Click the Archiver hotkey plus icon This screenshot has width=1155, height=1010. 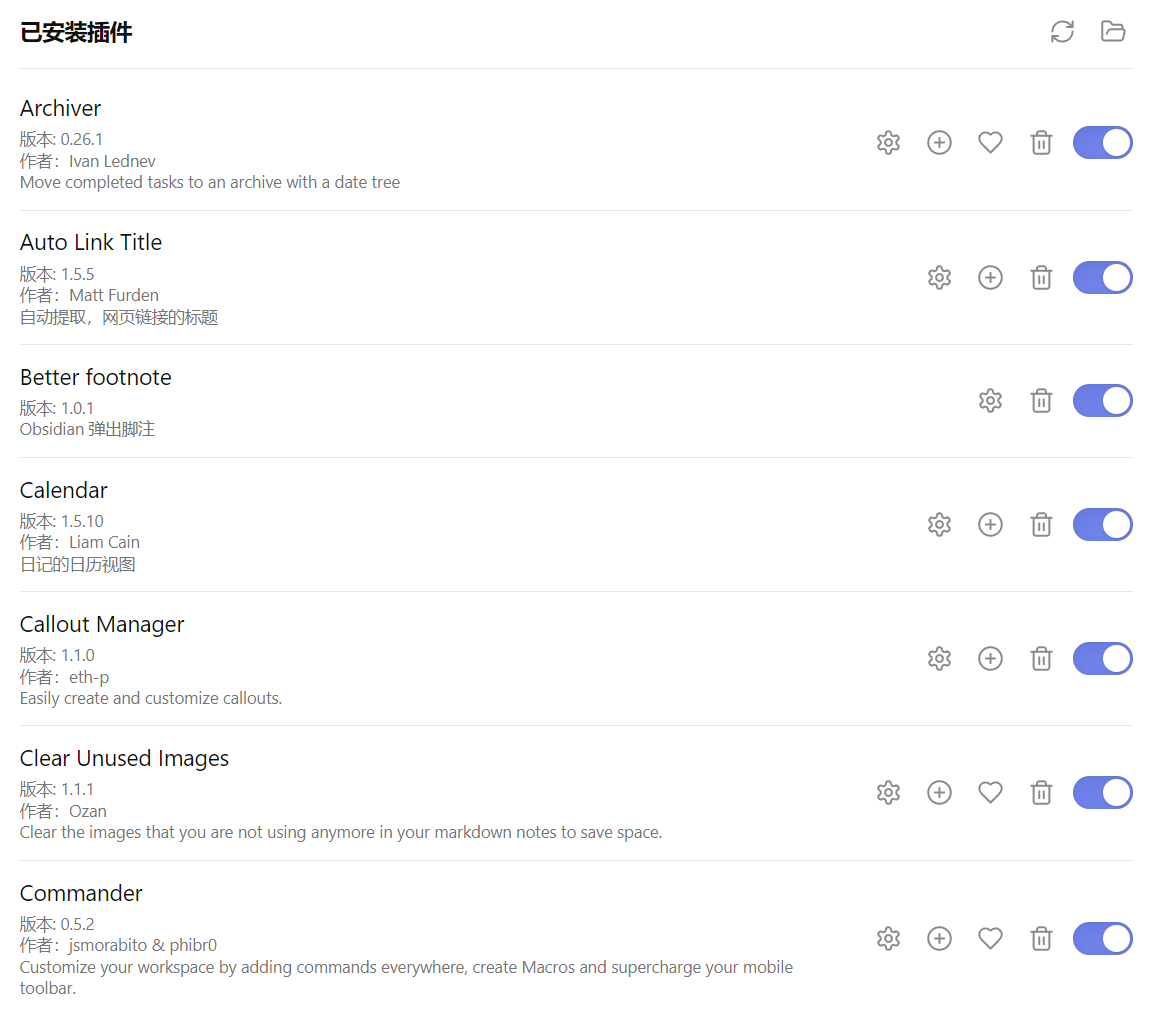point(939,142)
